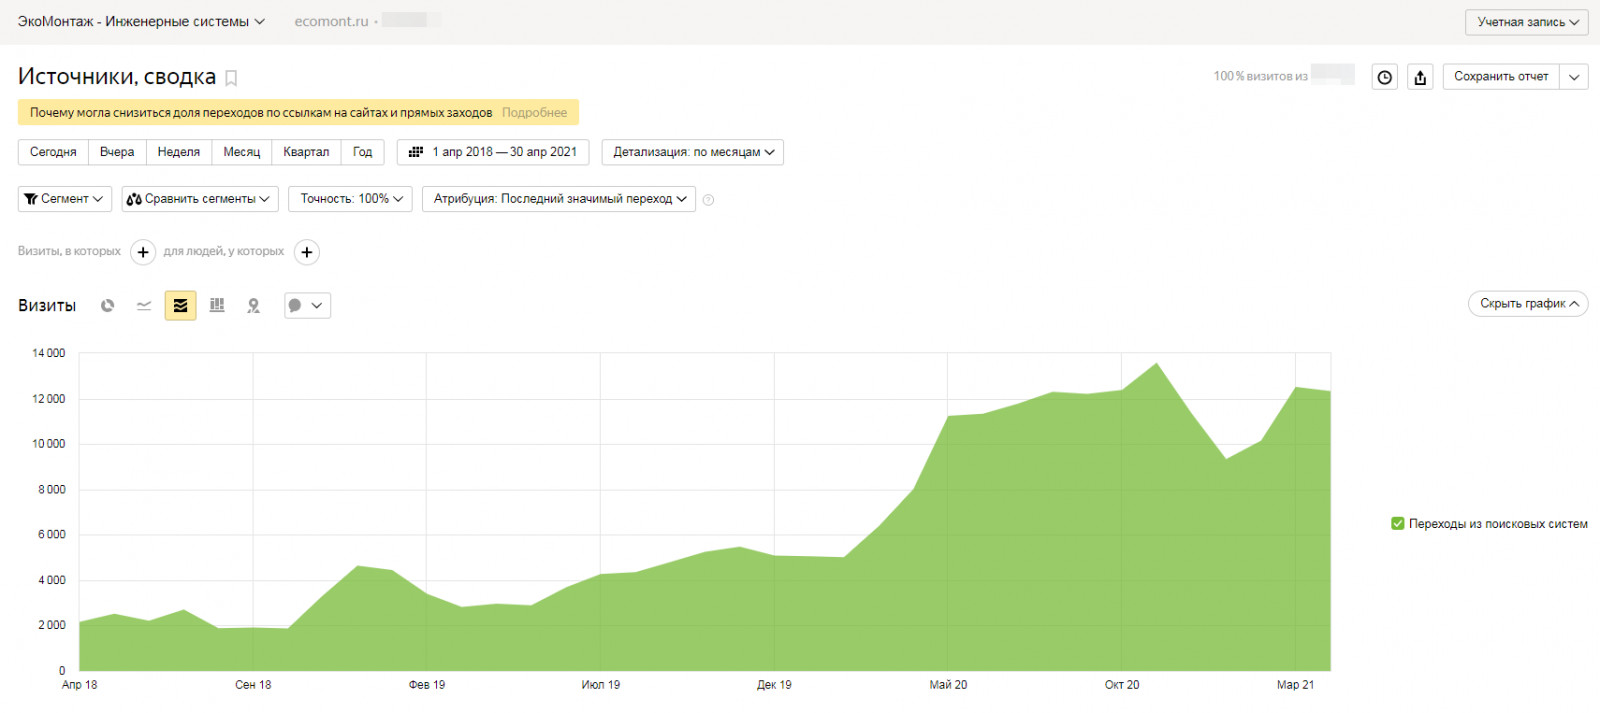This screenshot has width=1600, height=713.
Task: Select the Квартал period tab
Action: point(306,152)
